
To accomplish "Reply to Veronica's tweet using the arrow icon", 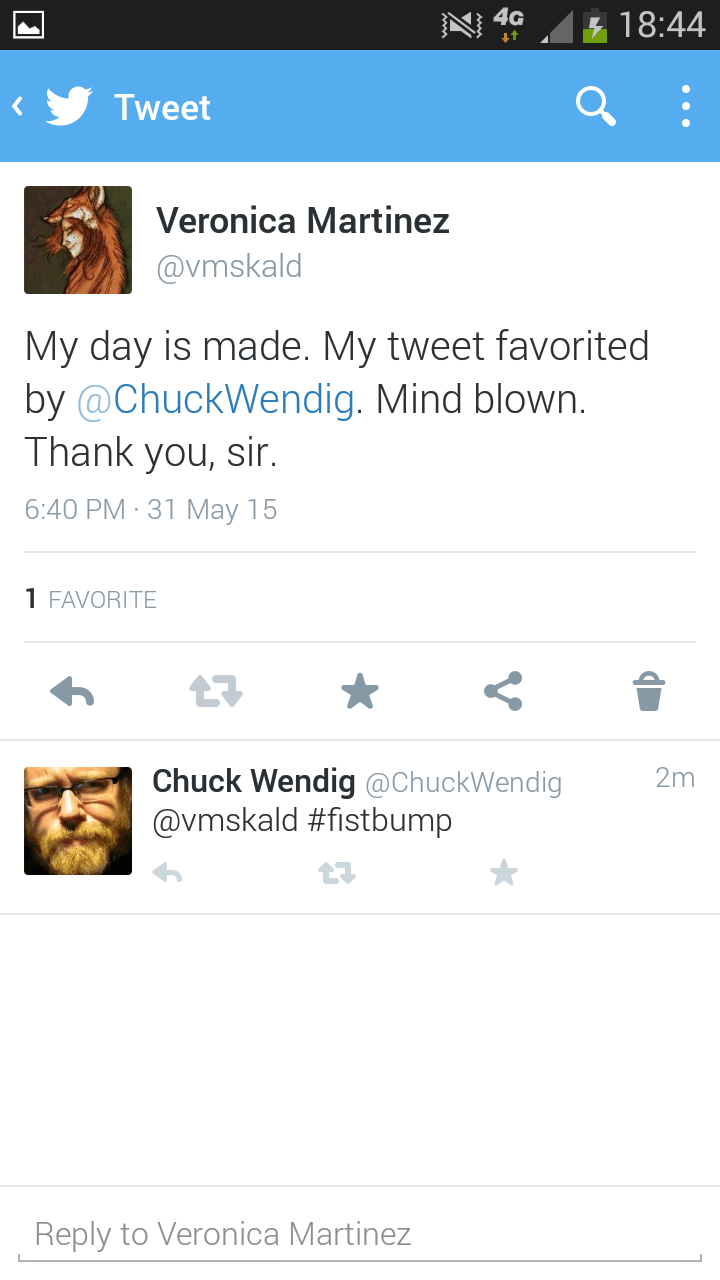I will pyautogui.click(x=72, y=691).
